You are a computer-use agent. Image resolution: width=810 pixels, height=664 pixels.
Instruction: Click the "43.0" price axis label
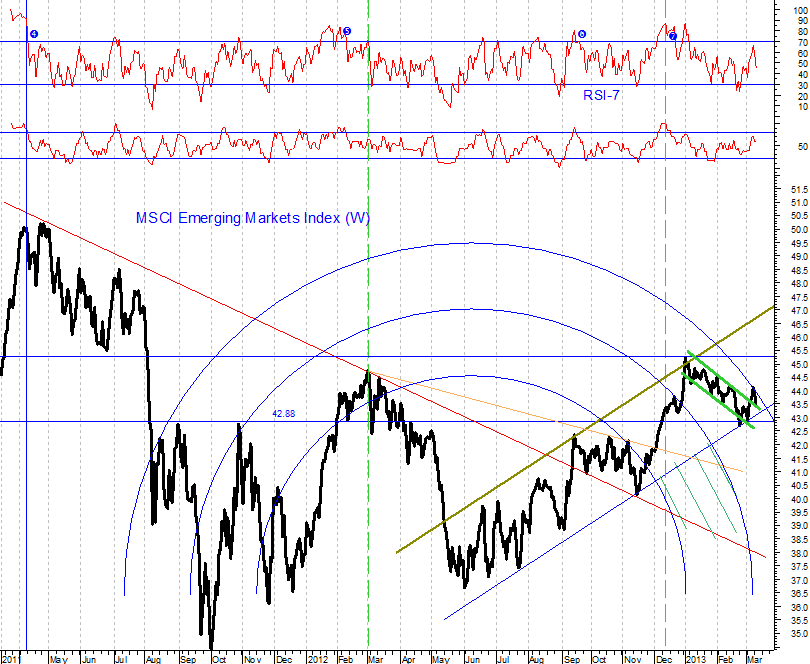click(x=799, y=418)
